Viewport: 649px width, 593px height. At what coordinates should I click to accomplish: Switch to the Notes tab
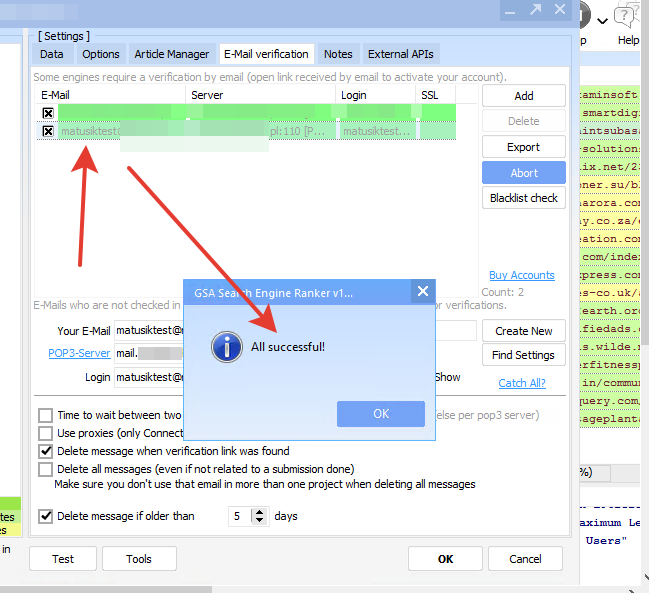pos(338,54)
